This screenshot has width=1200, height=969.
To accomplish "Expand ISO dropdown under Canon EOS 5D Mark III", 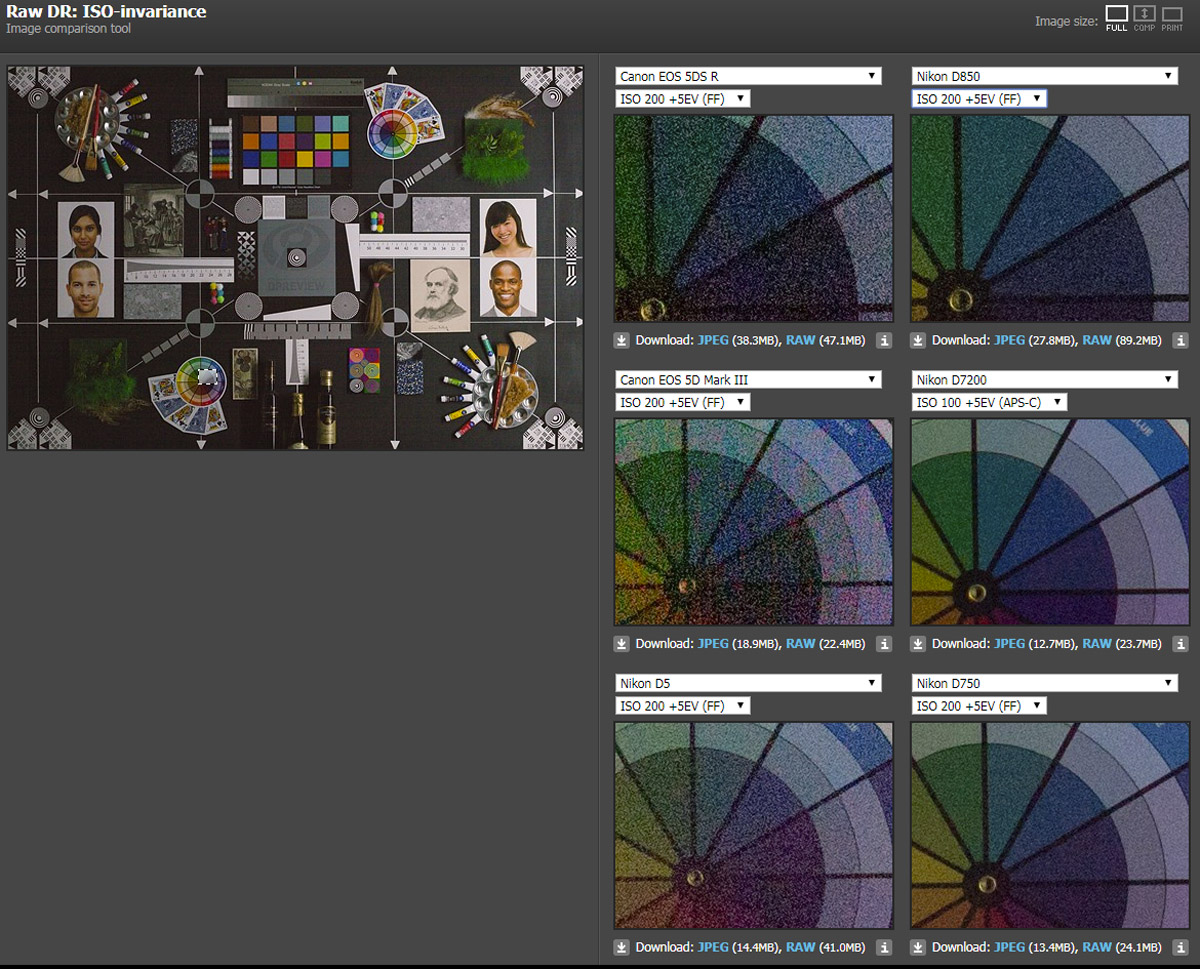I will click(682, 402).
